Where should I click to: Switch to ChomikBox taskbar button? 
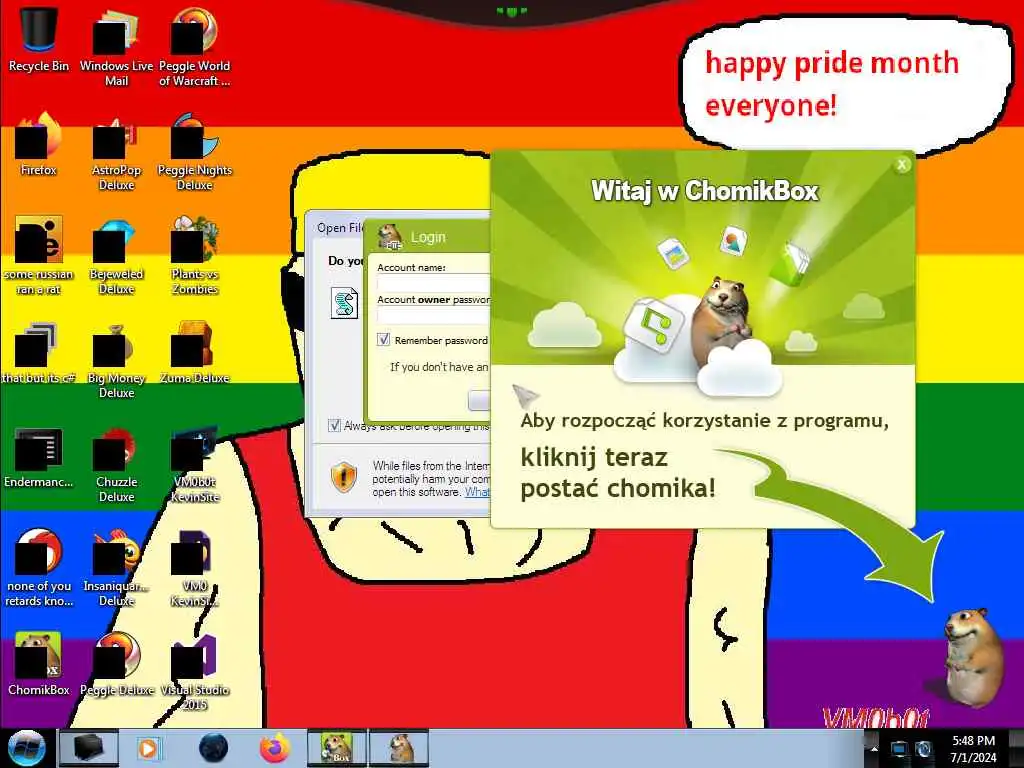(x=337, y=748)
